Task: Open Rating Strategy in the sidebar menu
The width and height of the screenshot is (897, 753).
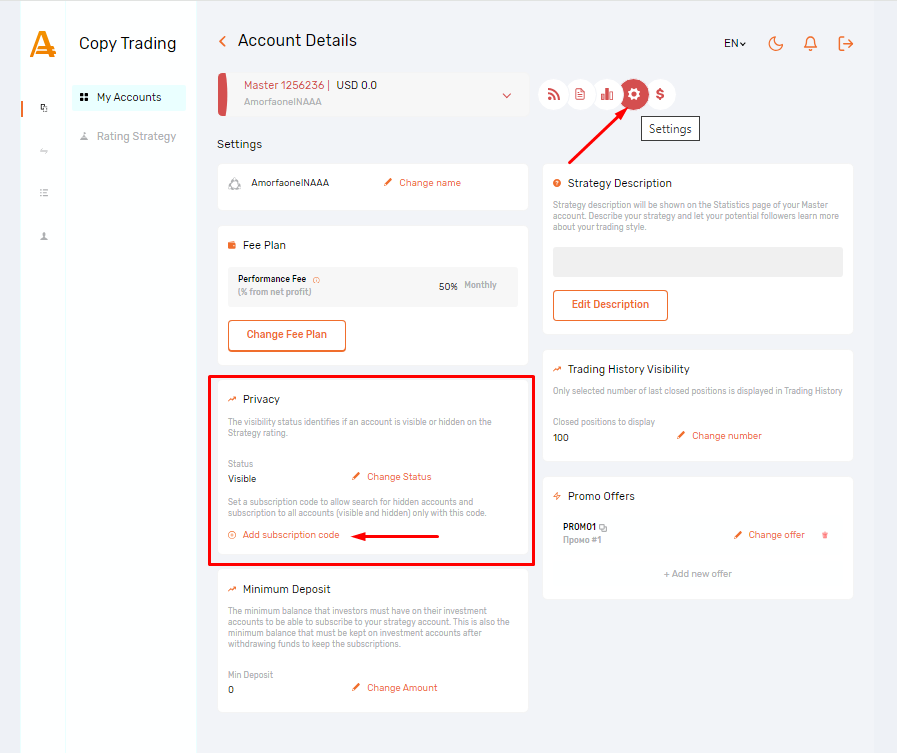Action: pos(135,136)
